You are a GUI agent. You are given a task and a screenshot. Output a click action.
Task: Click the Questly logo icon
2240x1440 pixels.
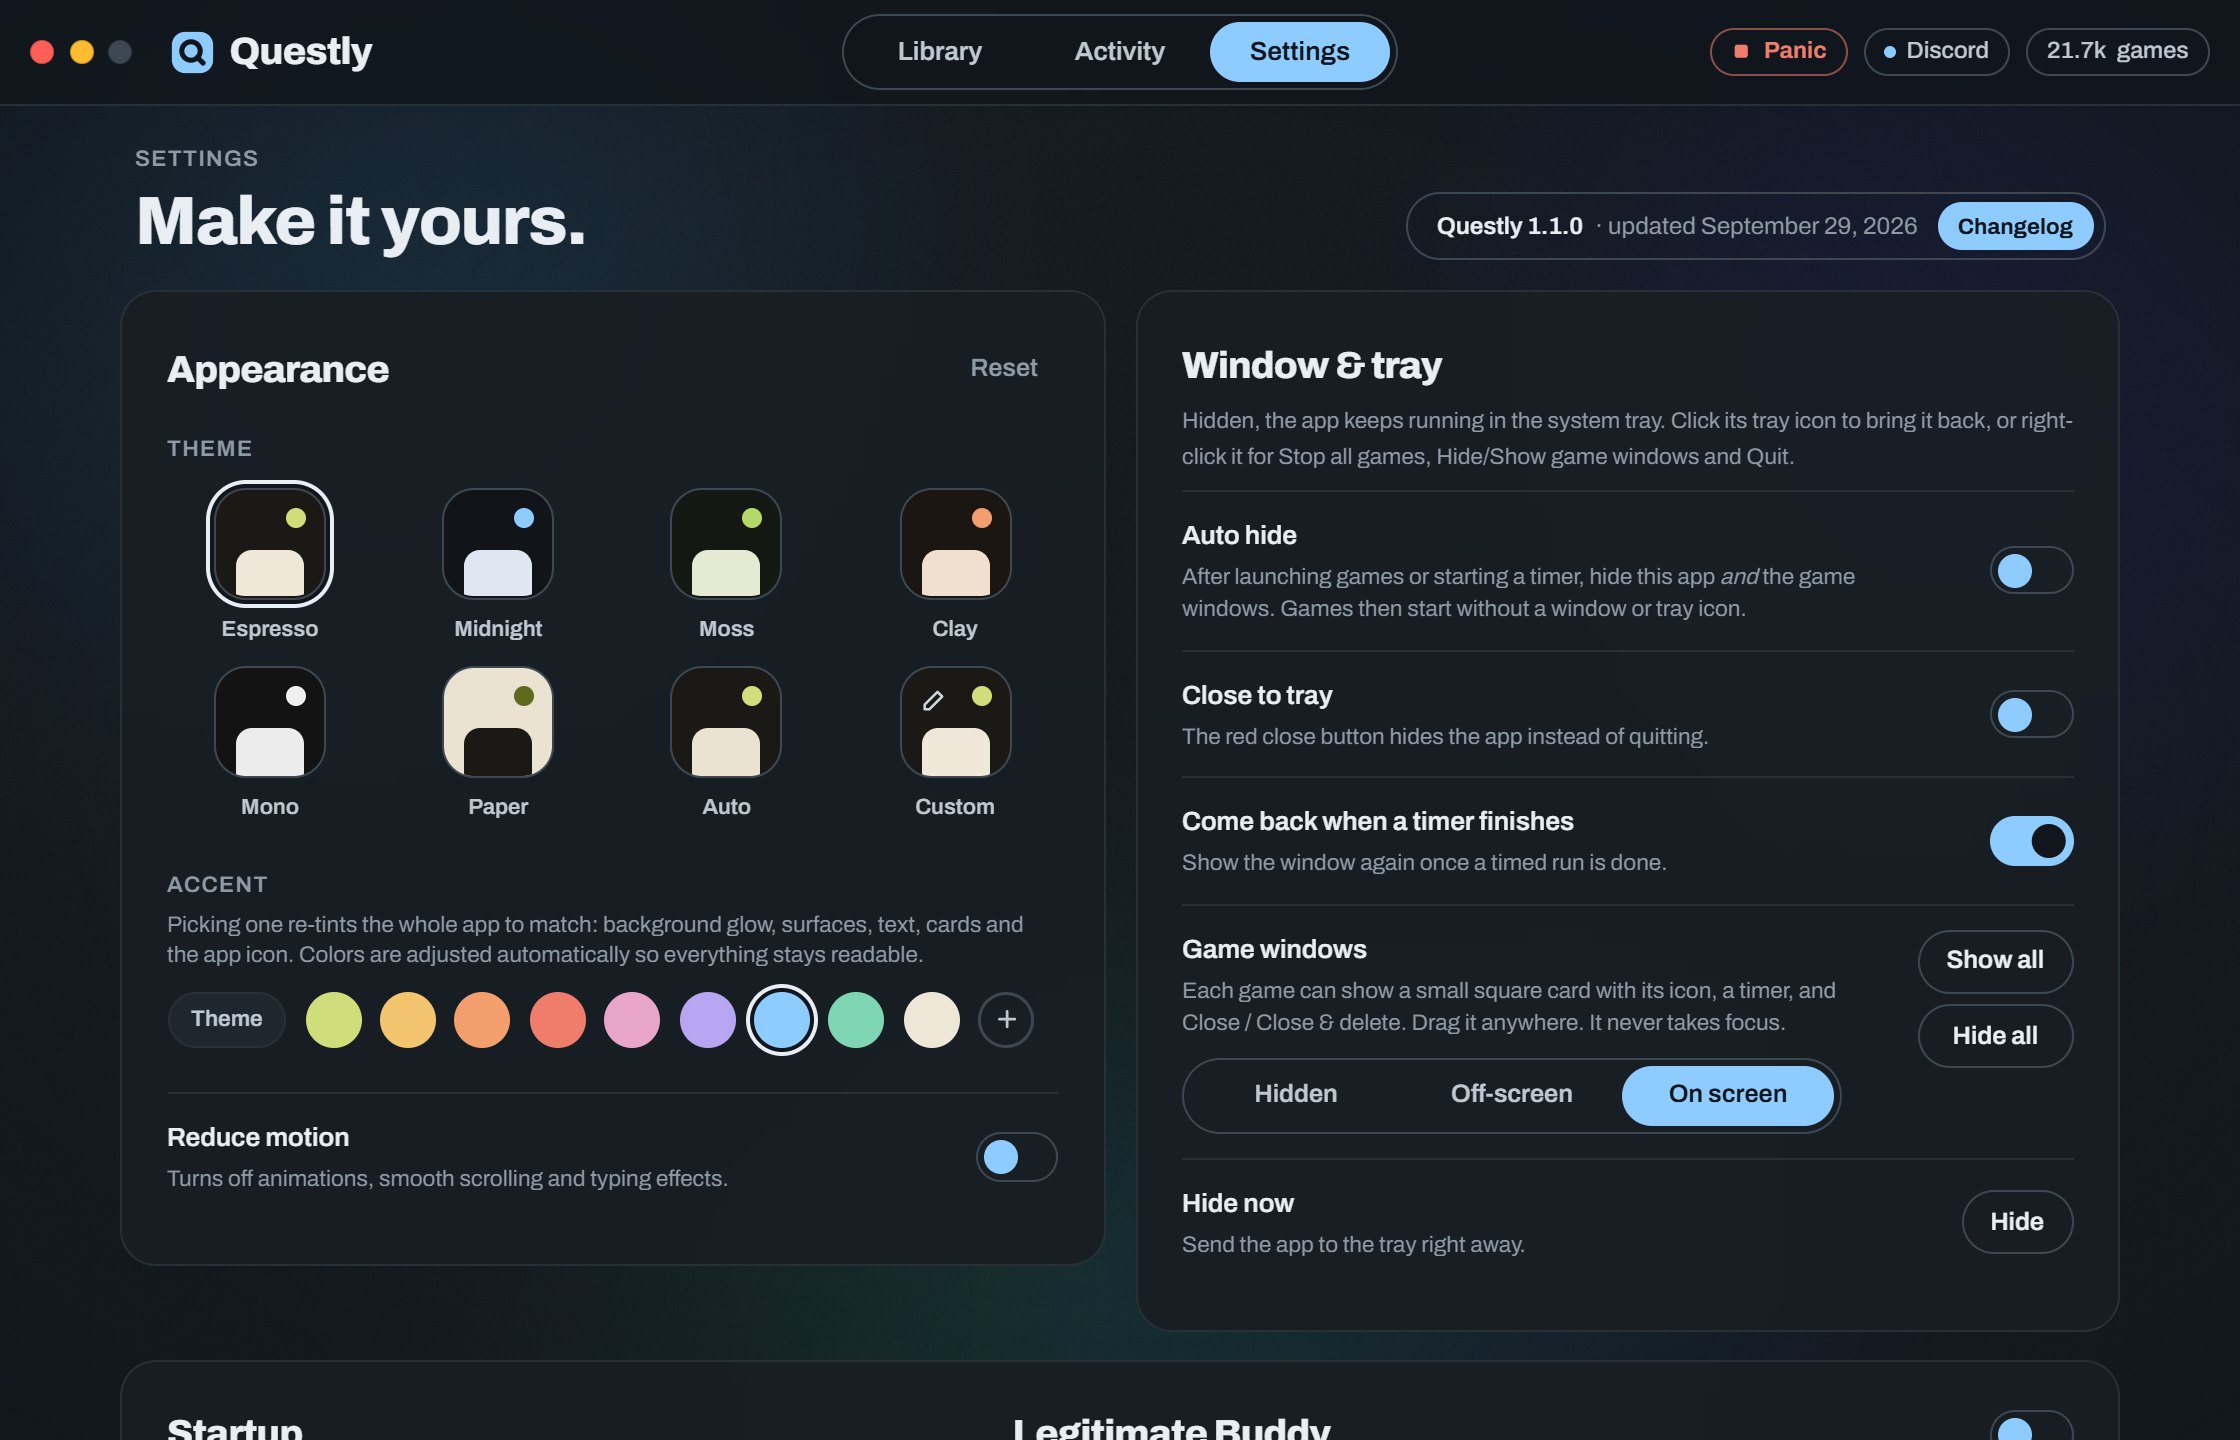(192, 52)
